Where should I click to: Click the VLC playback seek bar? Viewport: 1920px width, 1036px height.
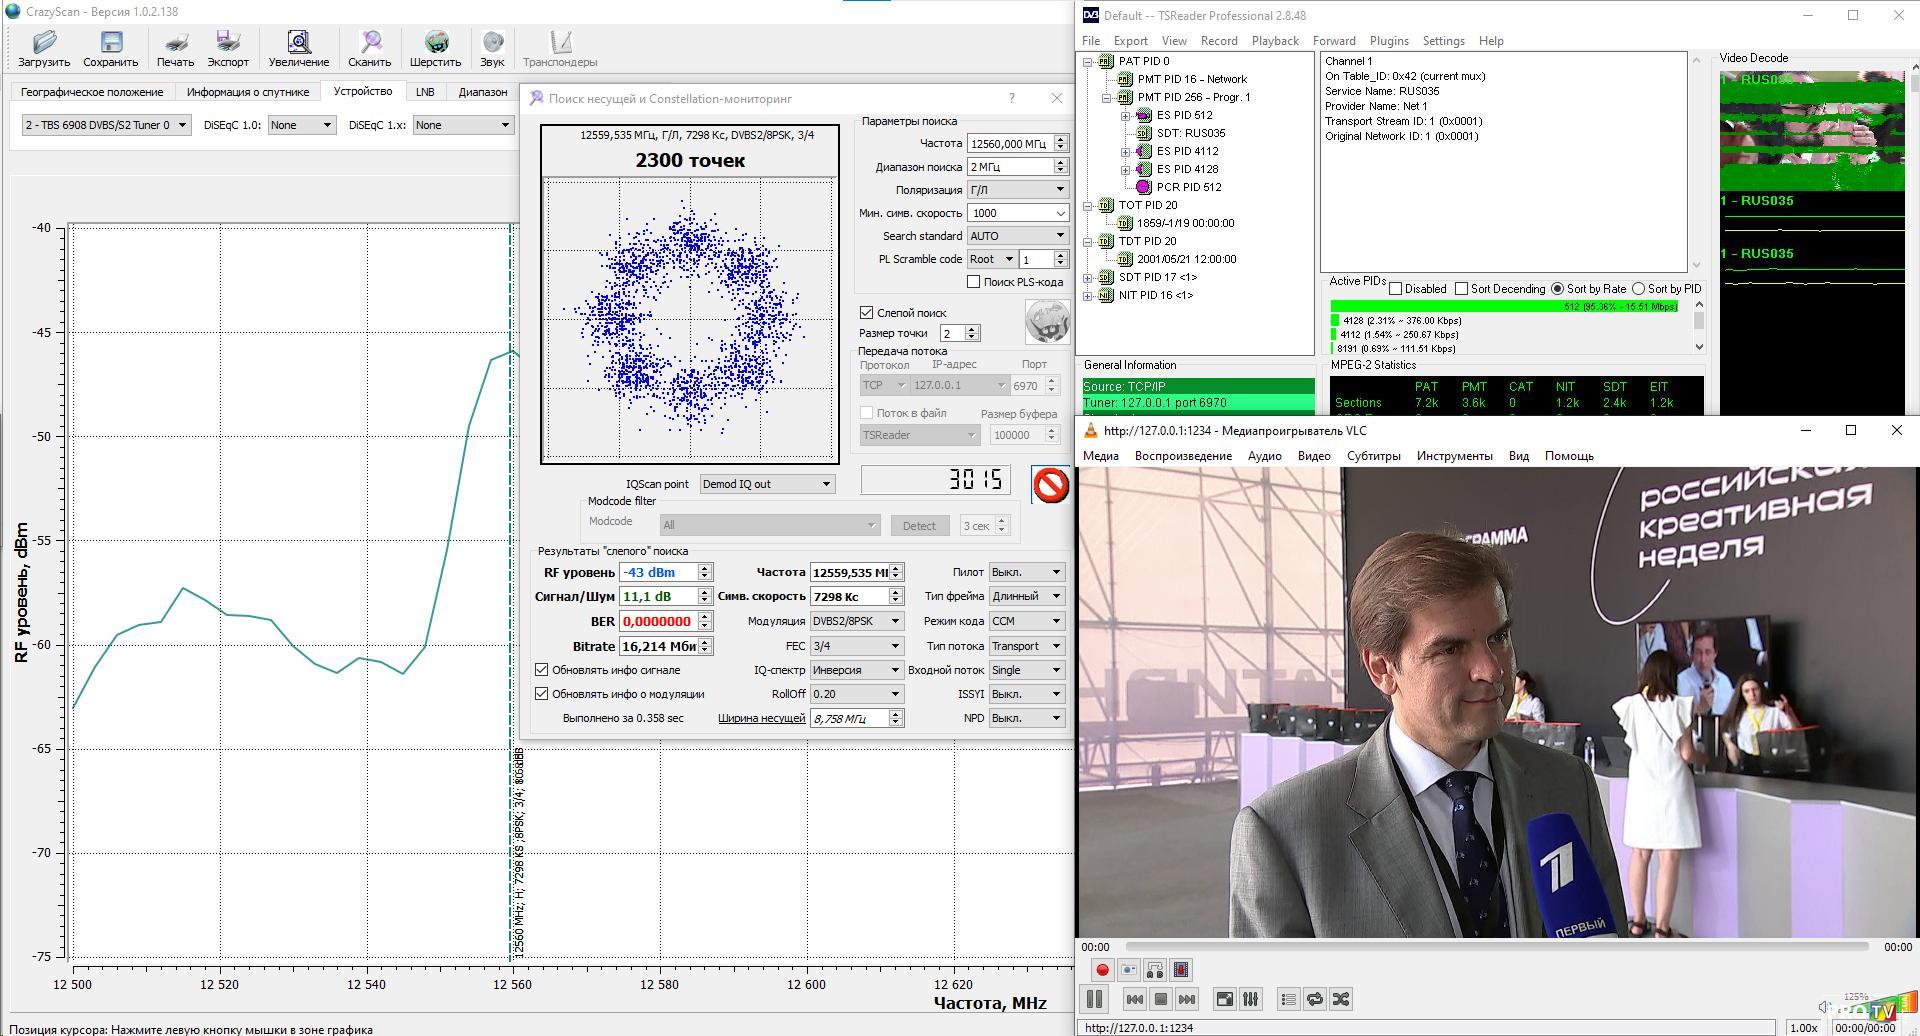1496,946
